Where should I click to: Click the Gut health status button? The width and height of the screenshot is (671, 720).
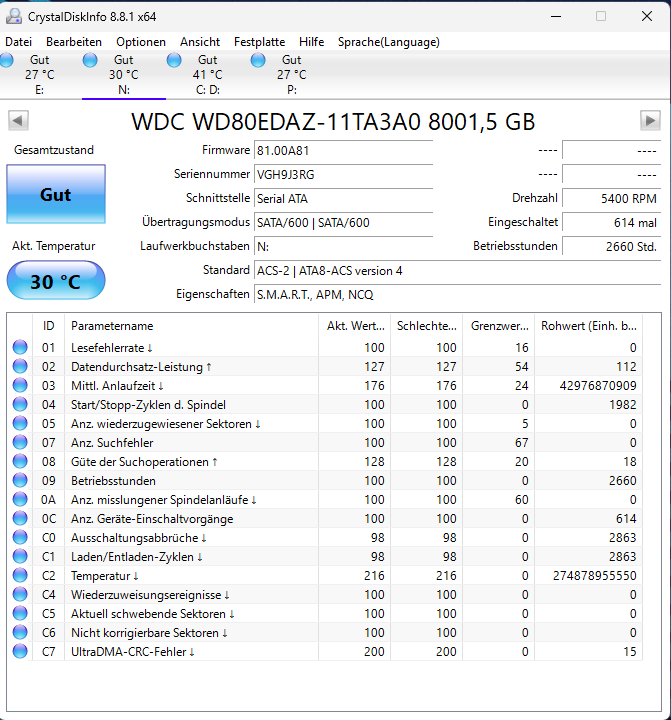pyautogui.click(x=56, y=194)
